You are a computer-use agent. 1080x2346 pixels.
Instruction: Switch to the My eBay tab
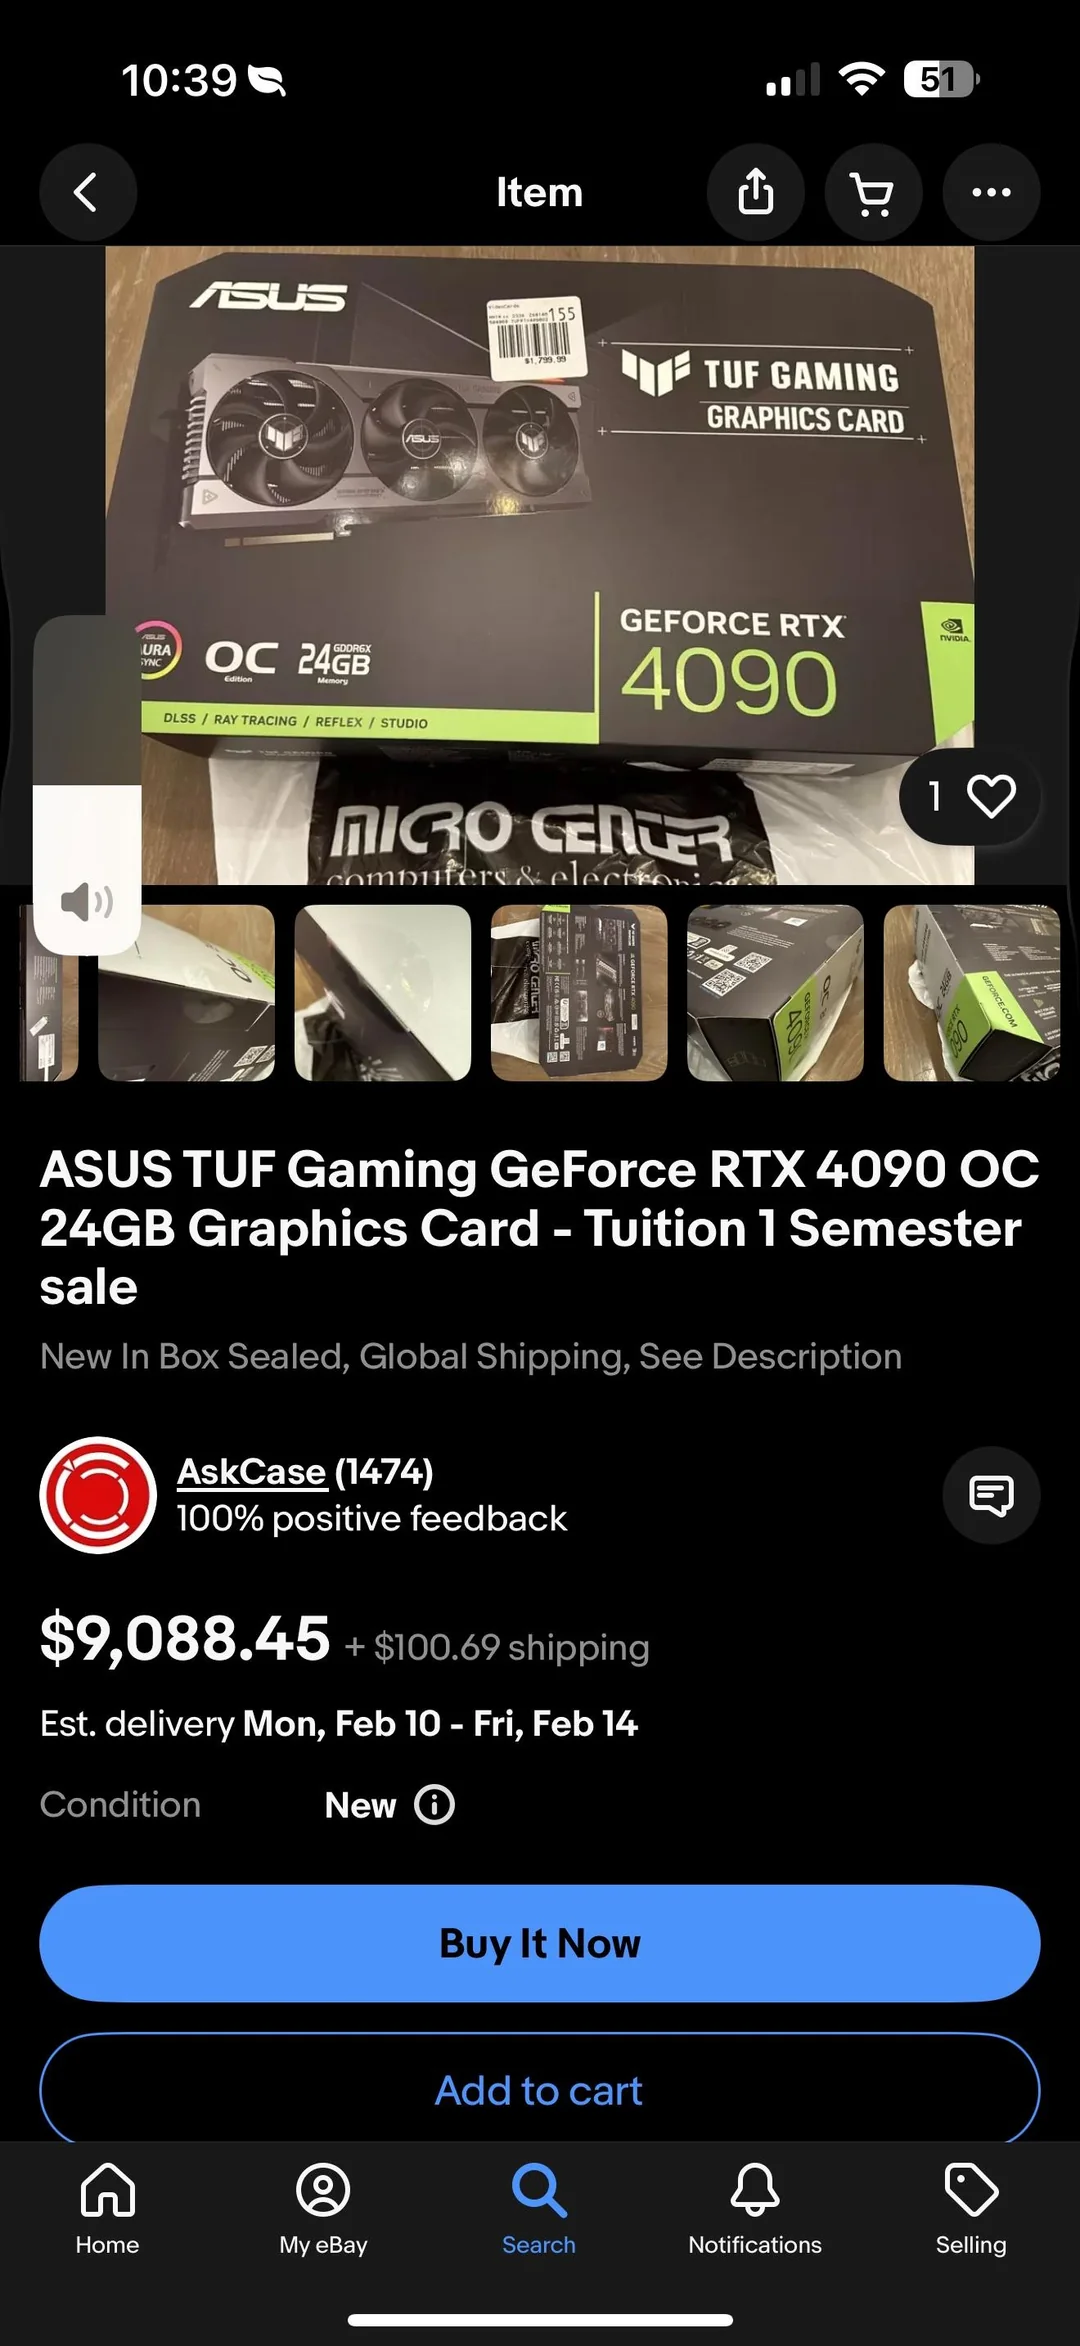coord(323,2208)
